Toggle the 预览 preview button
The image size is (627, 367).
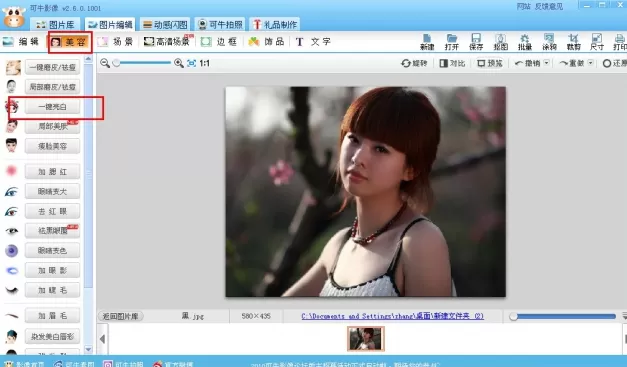pyautogui.click(x=490, y=63)
